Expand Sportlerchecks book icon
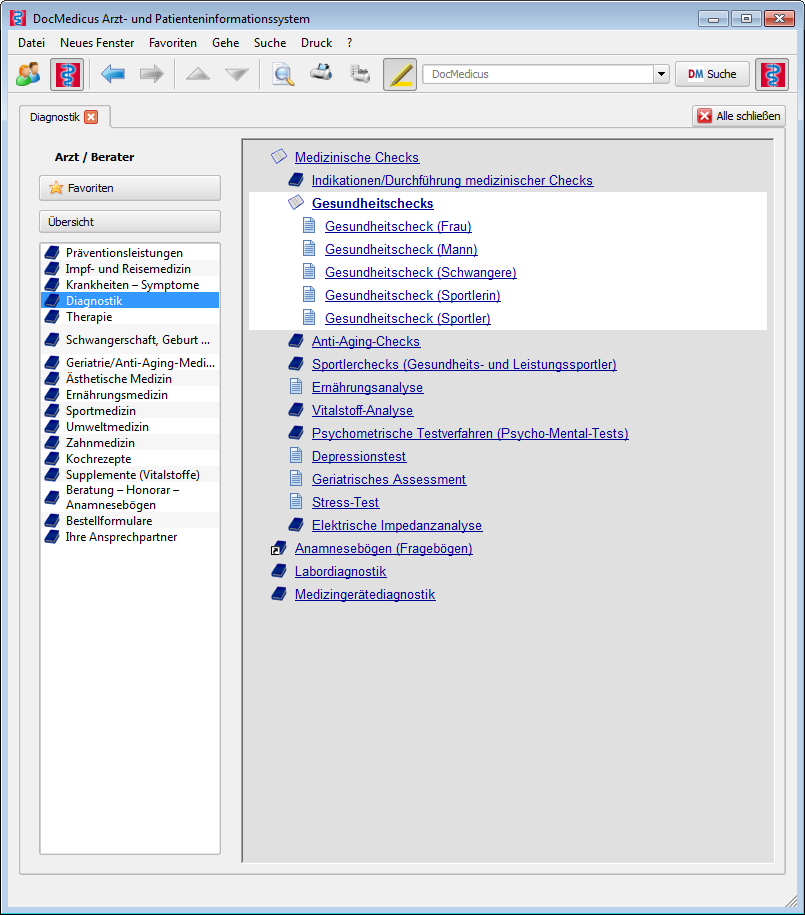805x915 pixels. pyautogui.click(x=296, y=364)
